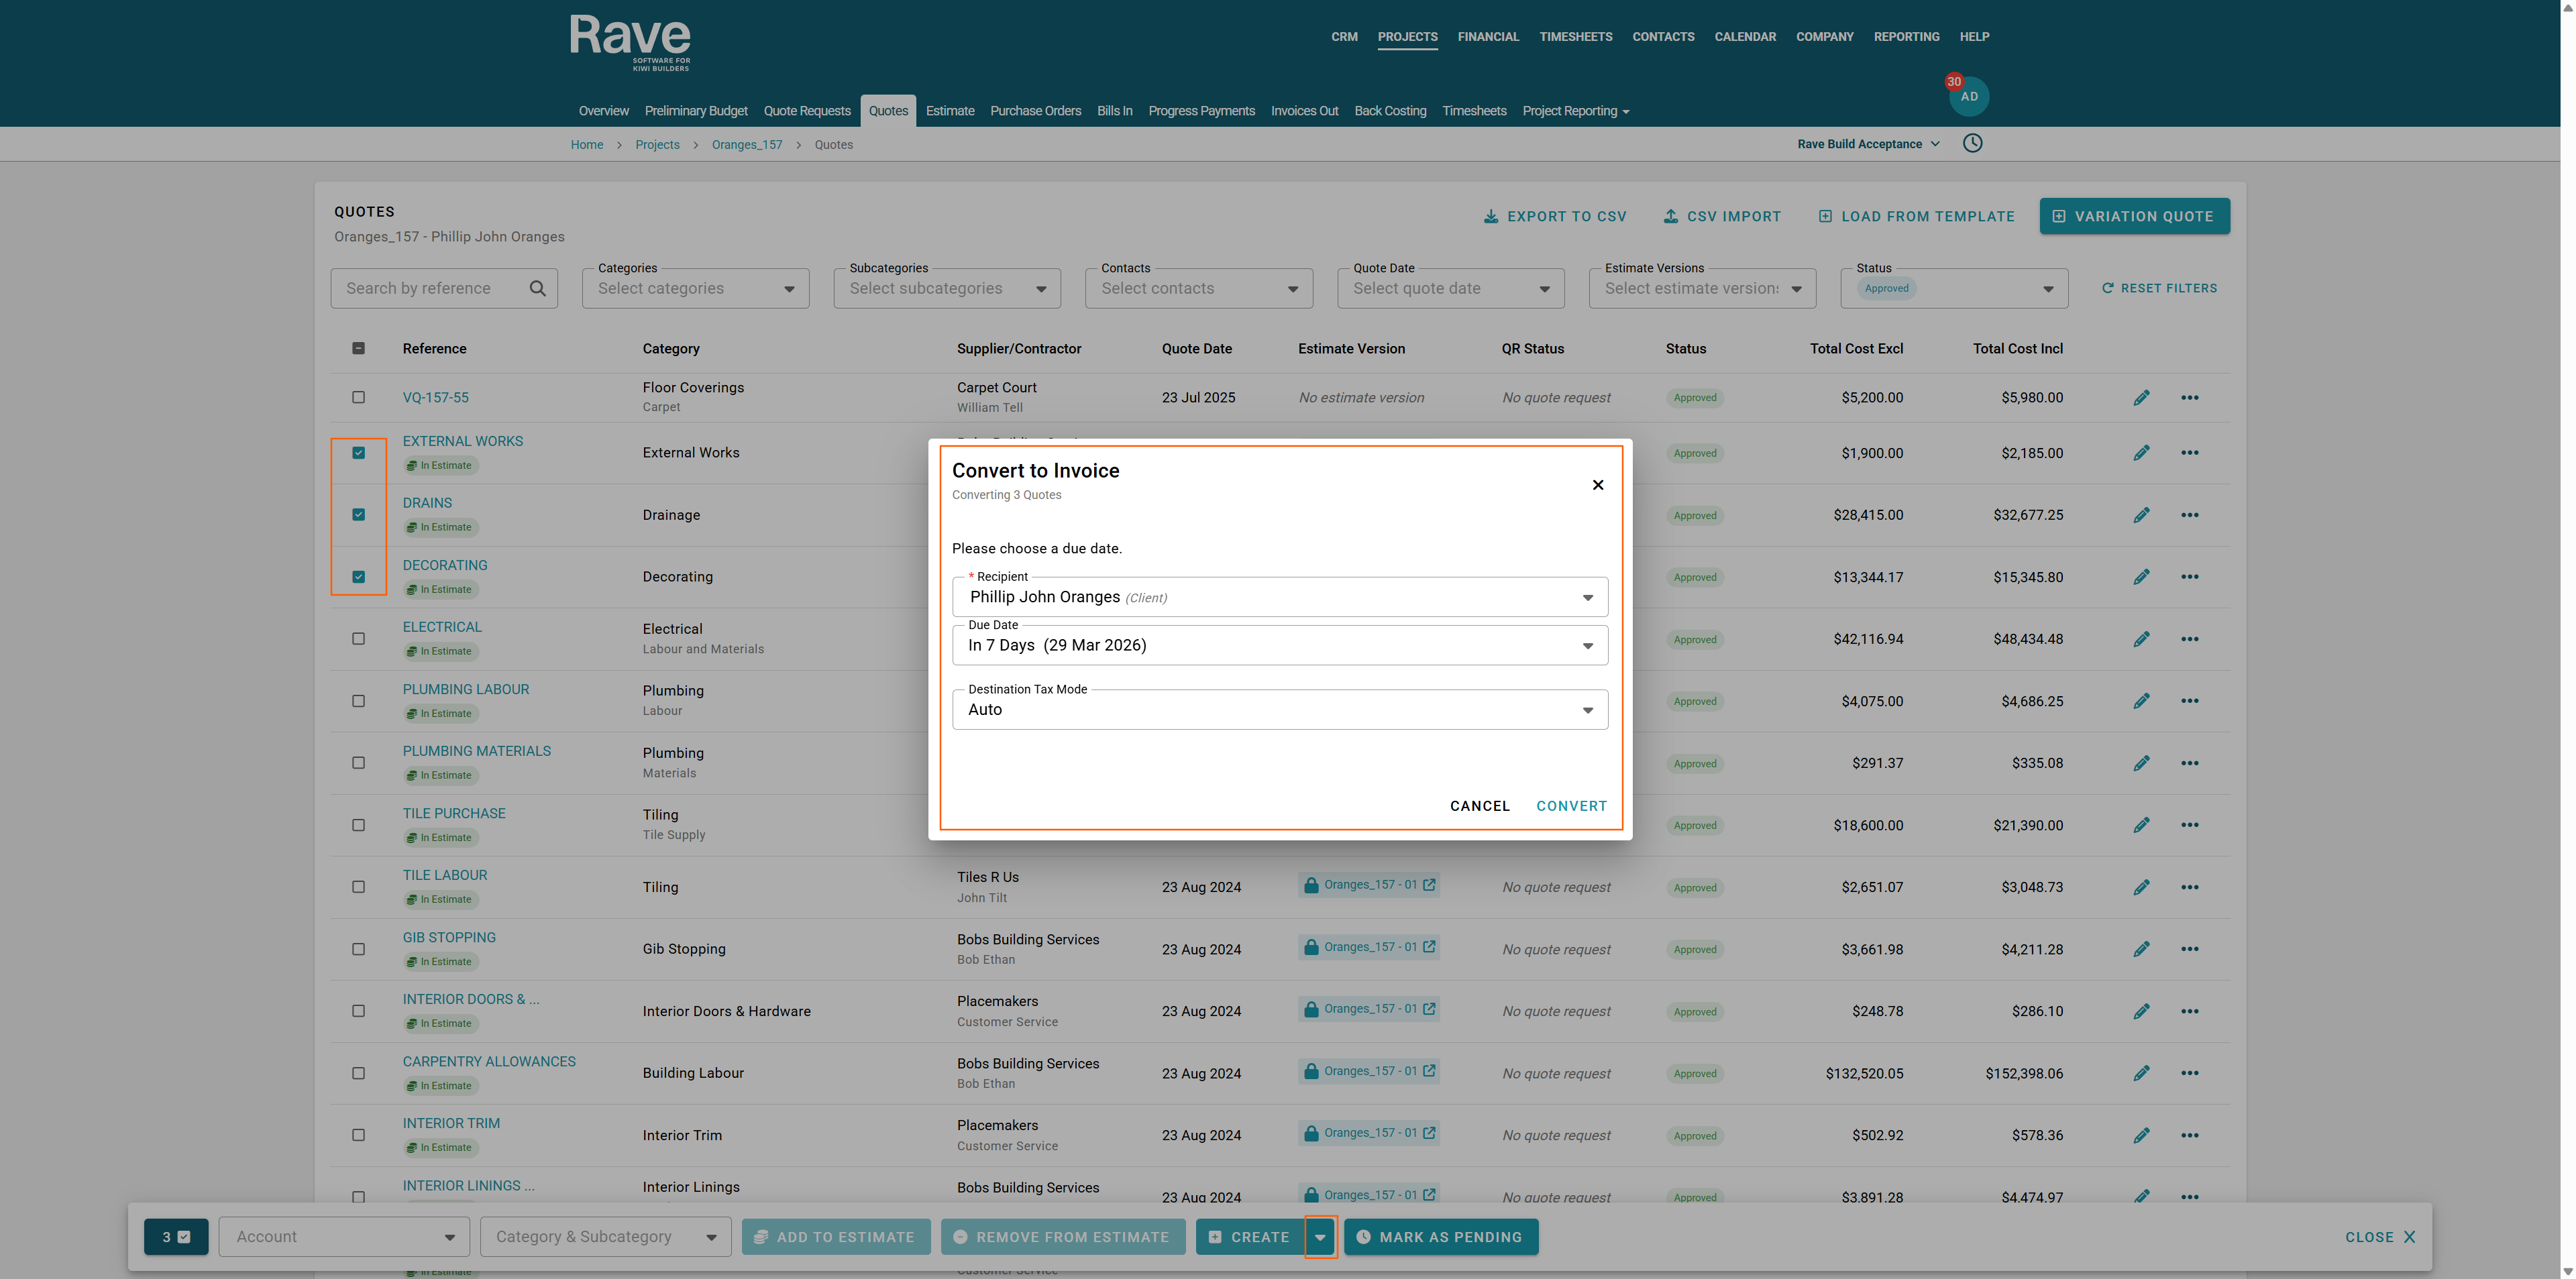The height and width of the screenshot is (1279, 2576).
Task: Click edit pencil for CARPENTRY ALLOWANCES row
Action: pos(2141,1073)
